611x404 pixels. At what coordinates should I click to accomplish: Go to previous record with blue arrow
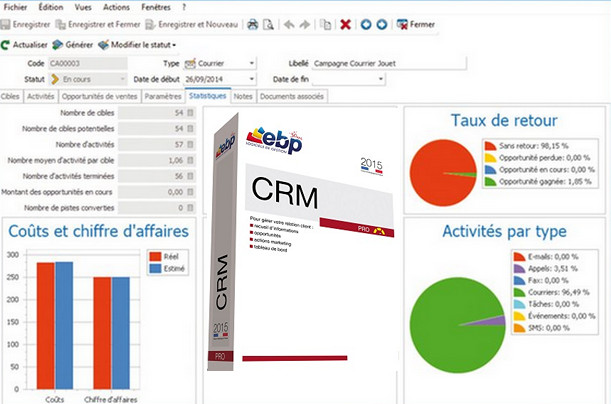point(366,23)
